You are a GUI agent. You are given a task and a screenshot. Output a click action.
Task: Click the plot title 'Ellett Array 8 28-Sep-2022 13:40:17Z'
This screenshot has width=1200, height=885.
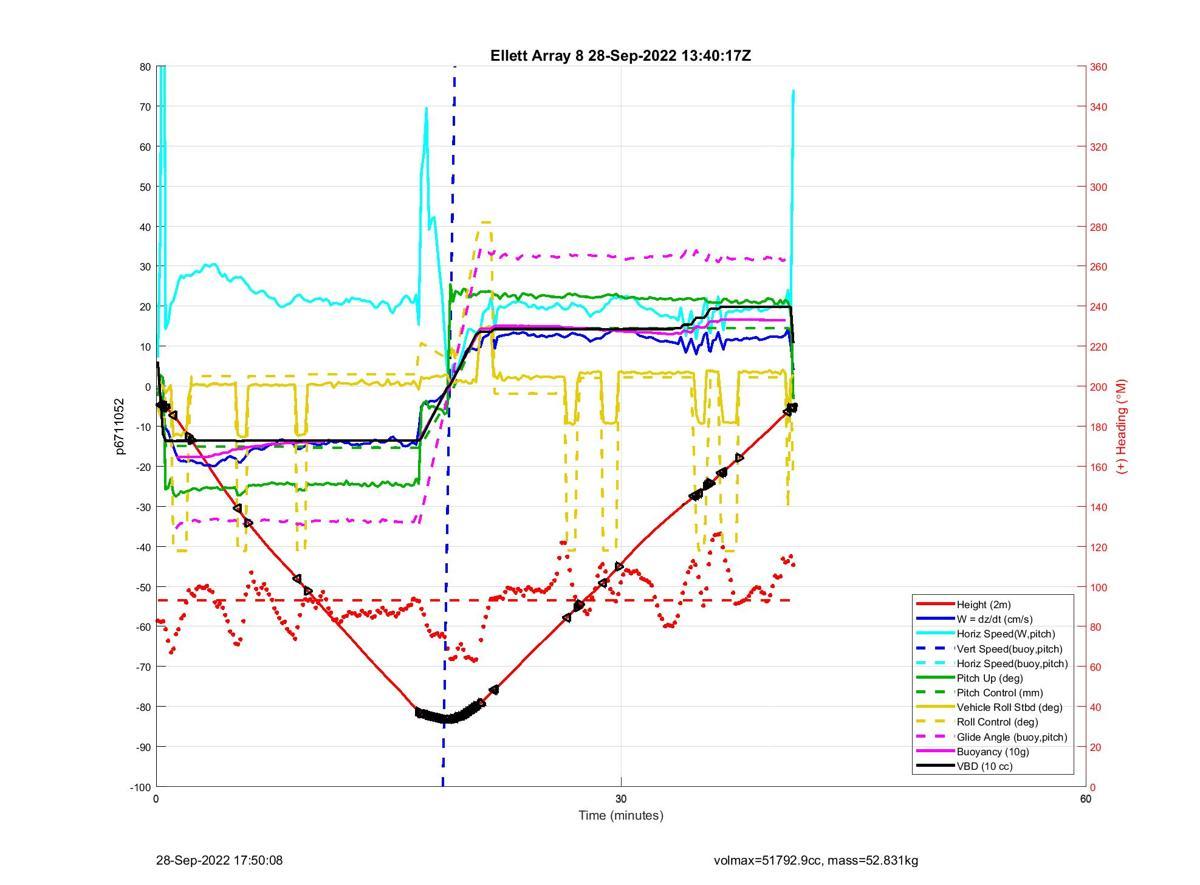click(620, 56)
